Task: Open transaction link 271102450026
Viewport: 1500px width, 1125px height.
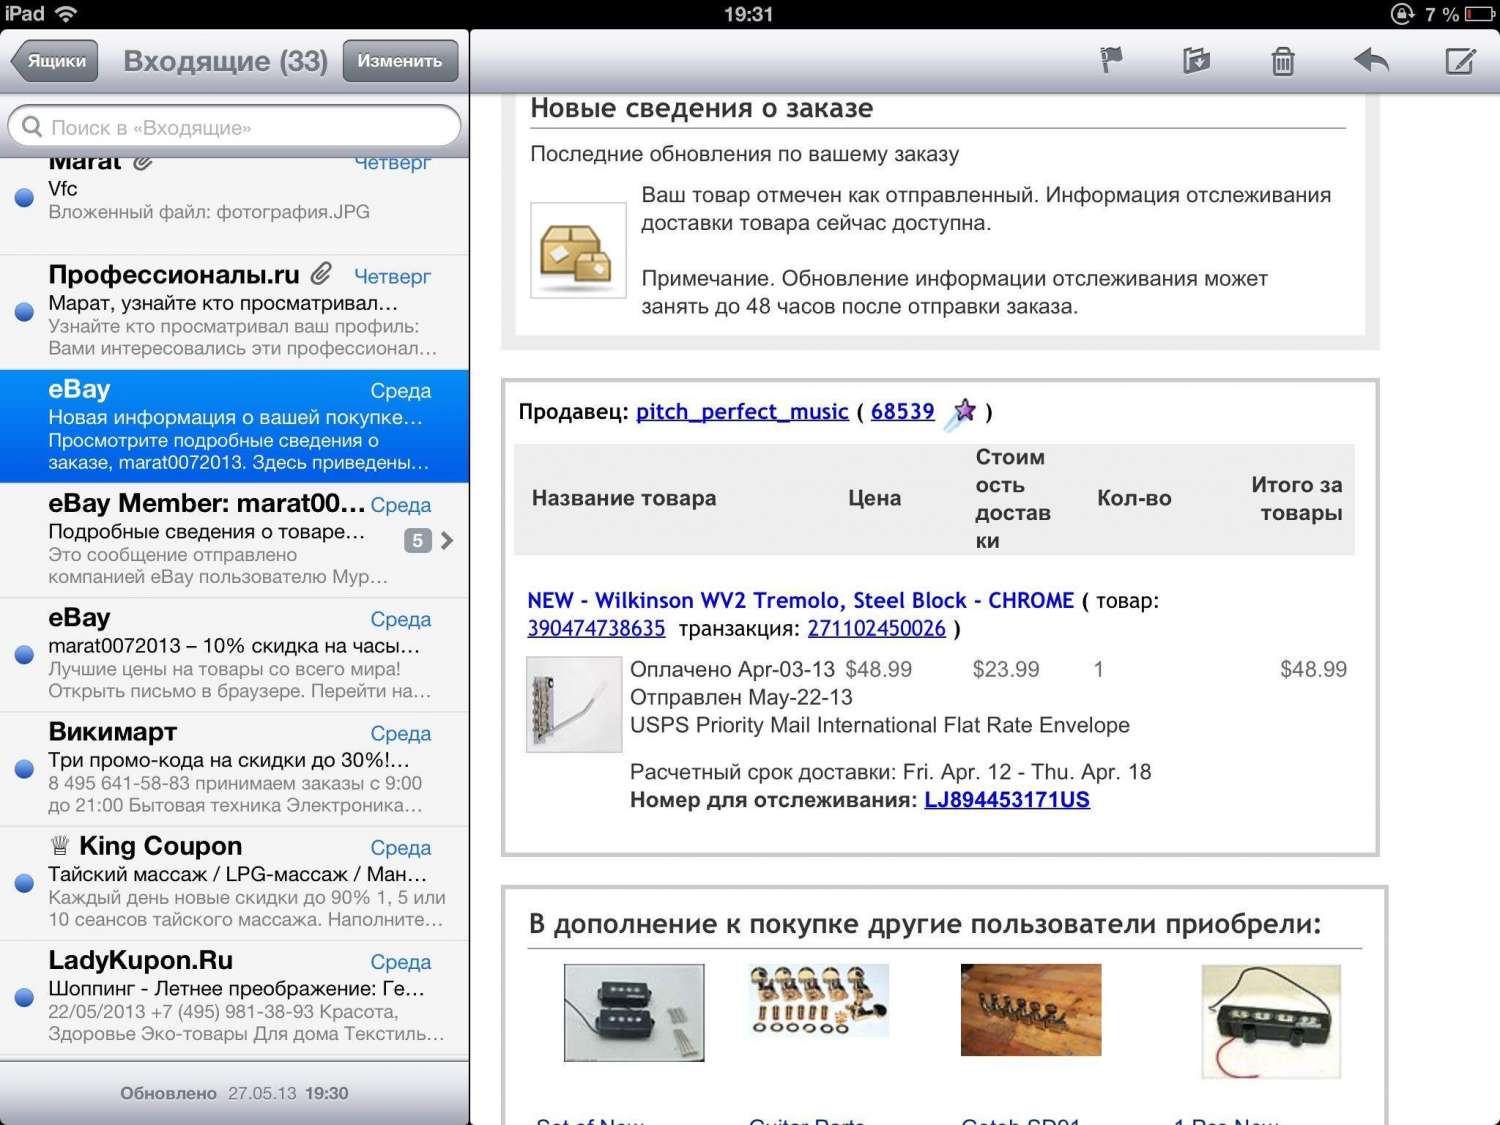Action: (876, 628)
